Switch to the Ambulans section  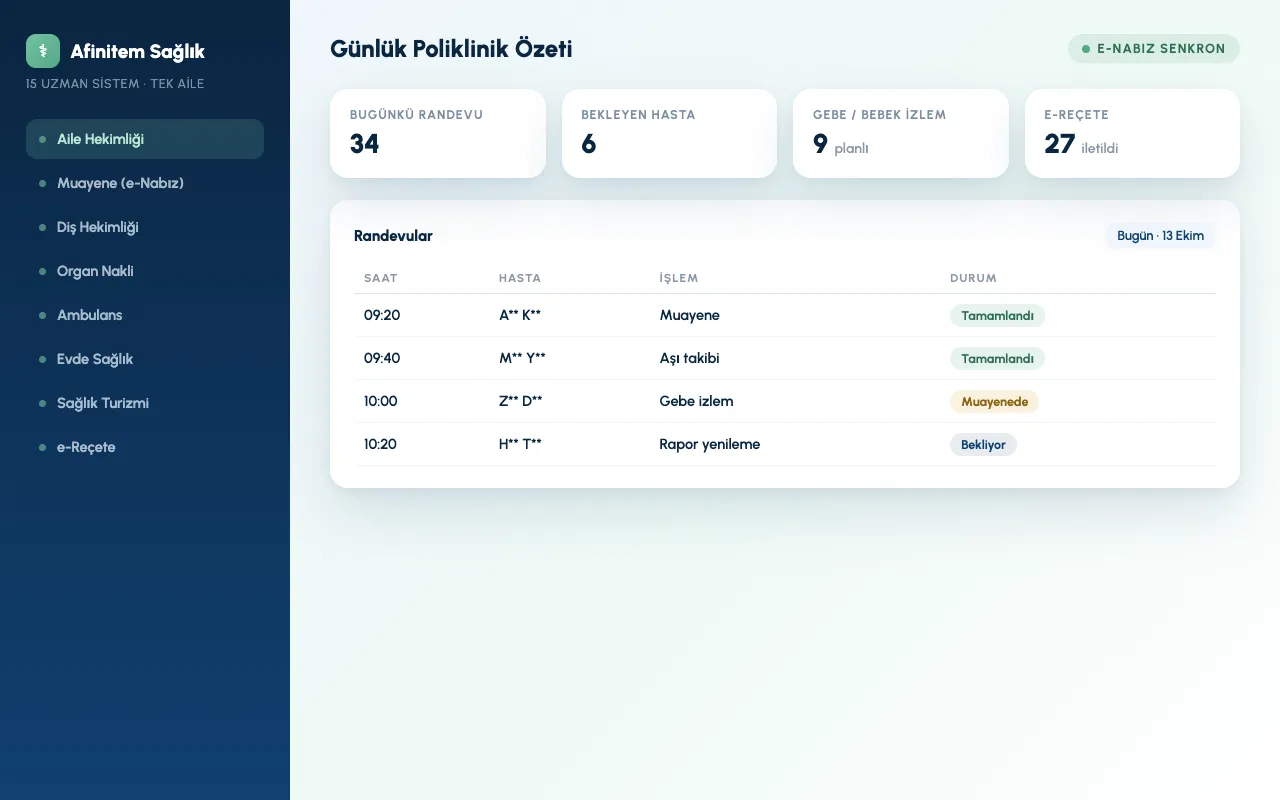pyautogui.click(x=145, y=315)
